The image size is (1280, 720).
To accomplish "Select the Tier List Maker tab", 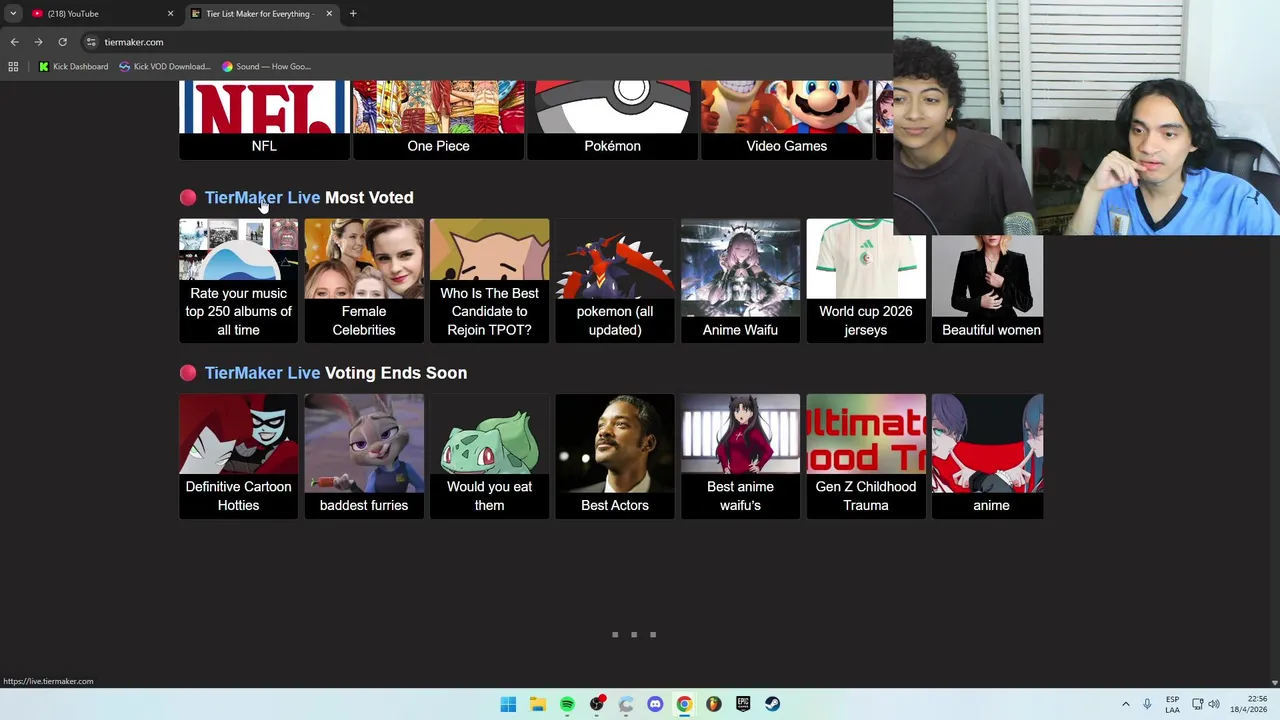I will 260,14.
